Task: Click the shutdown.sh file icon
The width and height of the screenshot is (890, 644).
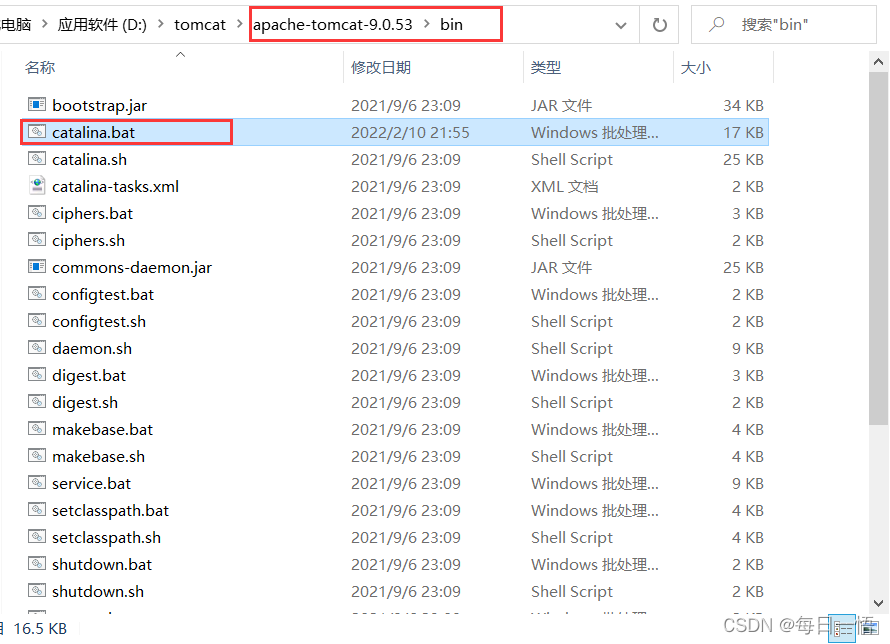Action: (x=37, y=591)
